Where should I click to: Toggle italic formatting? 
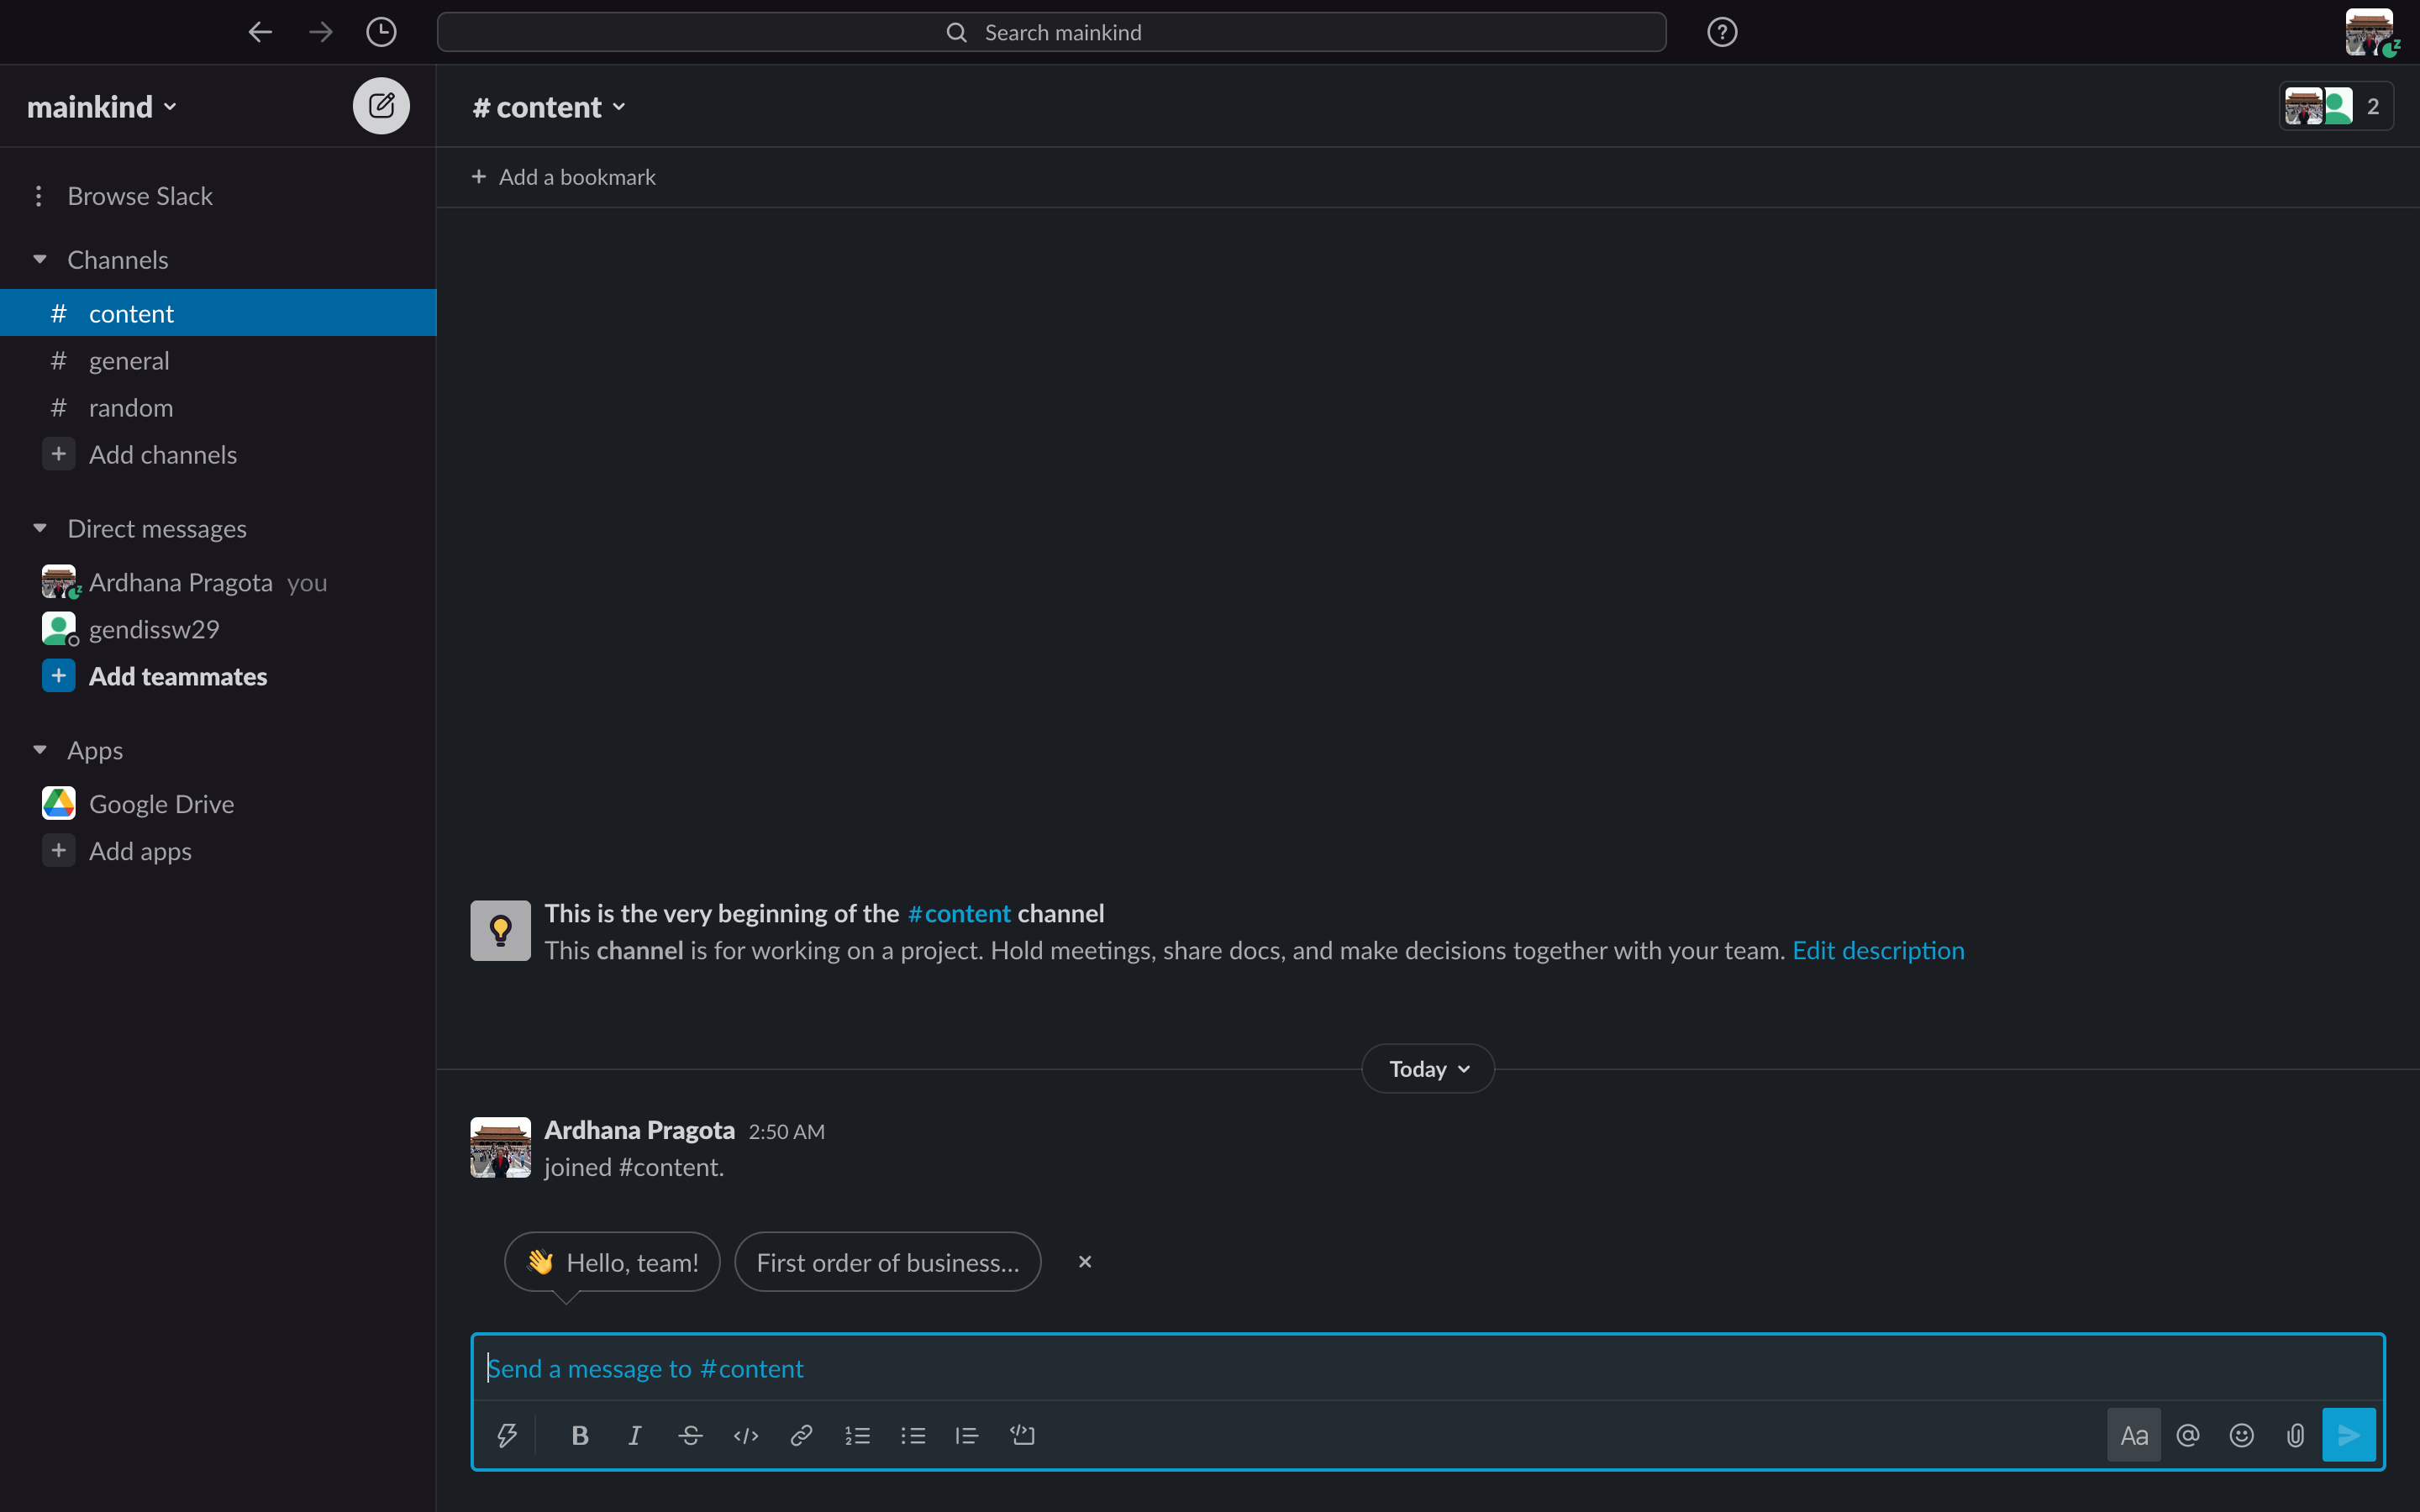[634, 1435]
